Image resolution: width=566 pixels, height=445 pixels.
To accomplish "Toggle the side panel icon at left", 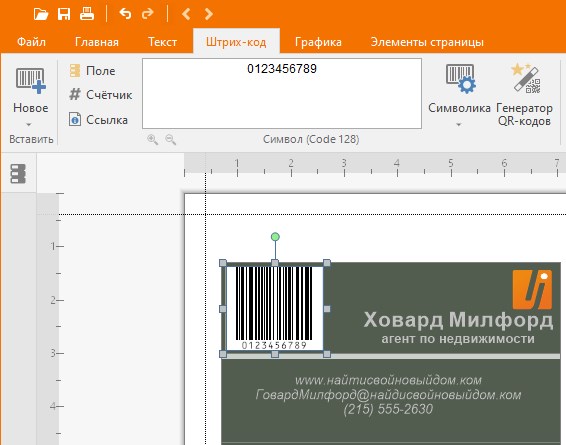I will (18, 174).
